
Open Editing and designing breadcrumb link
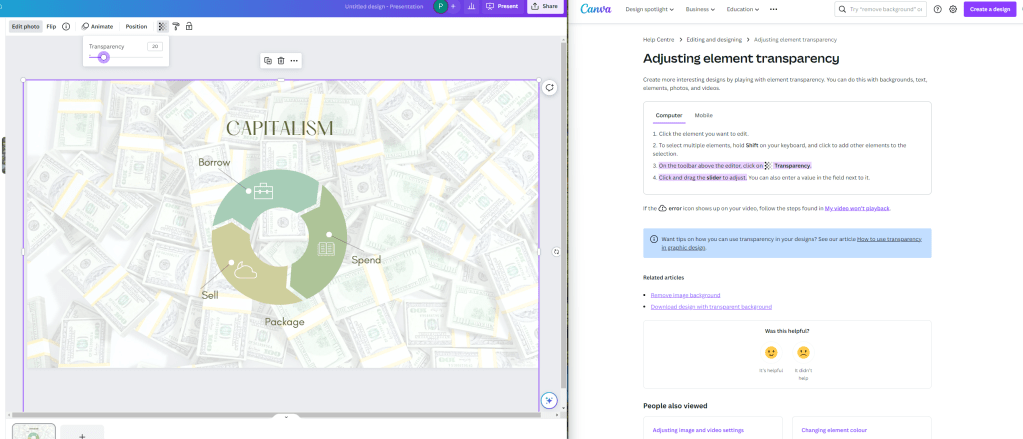tap(714, 40)
